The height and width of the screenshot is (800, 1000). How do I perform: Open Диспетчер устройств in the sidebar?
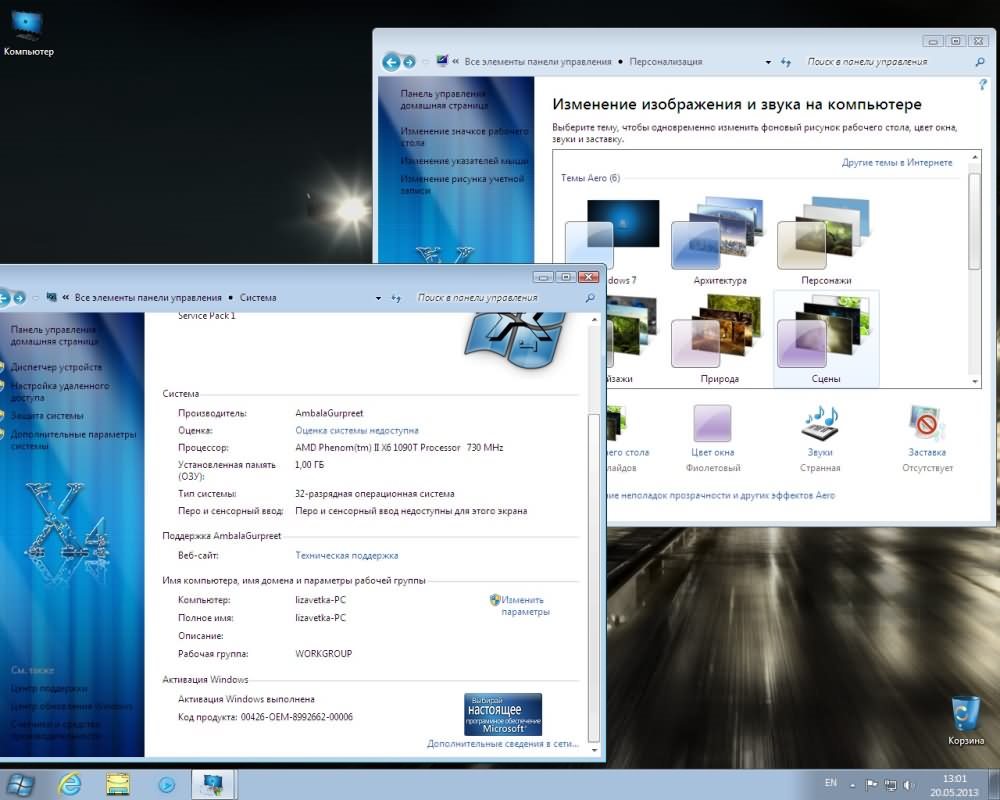[x=56, y=367]
